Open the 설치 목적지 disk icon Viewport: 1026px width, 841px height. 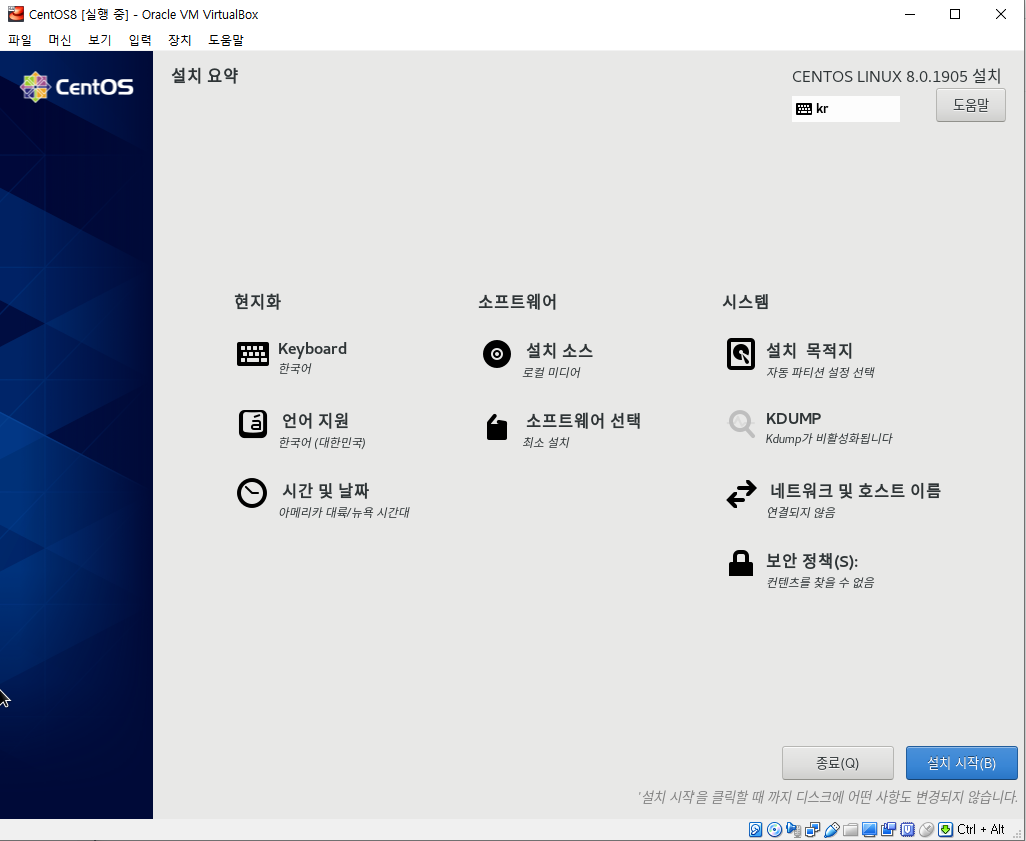(741, 354)
